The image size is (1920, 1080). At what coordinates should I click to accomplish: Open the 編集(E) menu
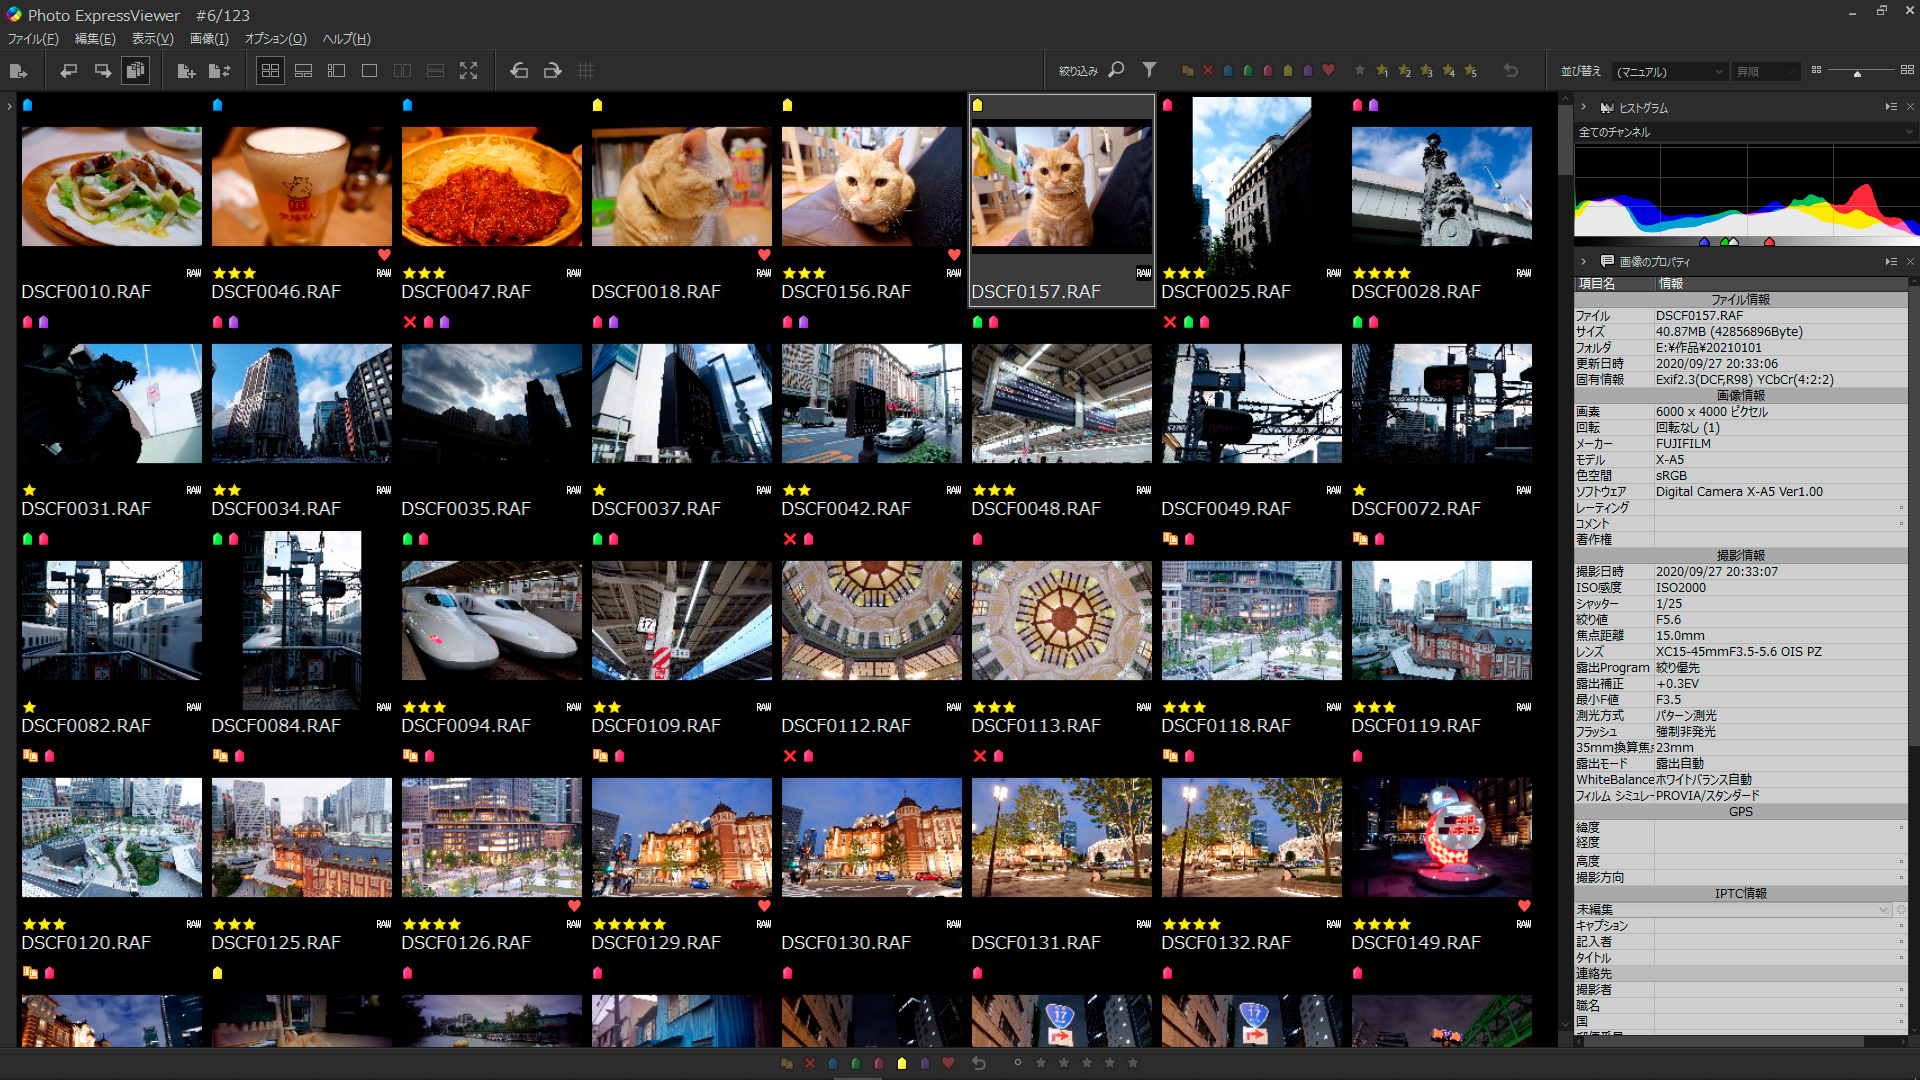[x=95, y=39]
